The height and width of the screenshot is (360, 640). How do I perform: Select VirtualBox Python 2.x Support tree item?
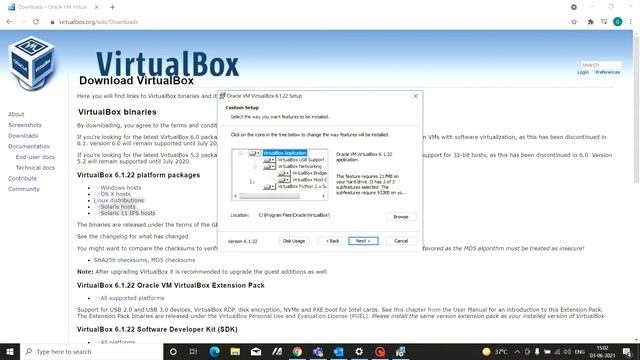click(302, 187)
